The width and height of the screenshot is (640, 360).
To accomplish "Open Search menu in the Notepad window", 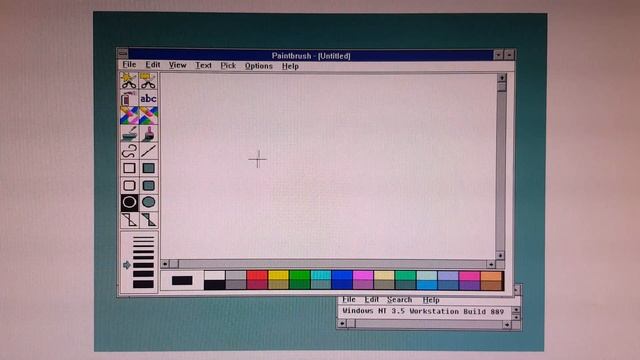I will [399, 300].
